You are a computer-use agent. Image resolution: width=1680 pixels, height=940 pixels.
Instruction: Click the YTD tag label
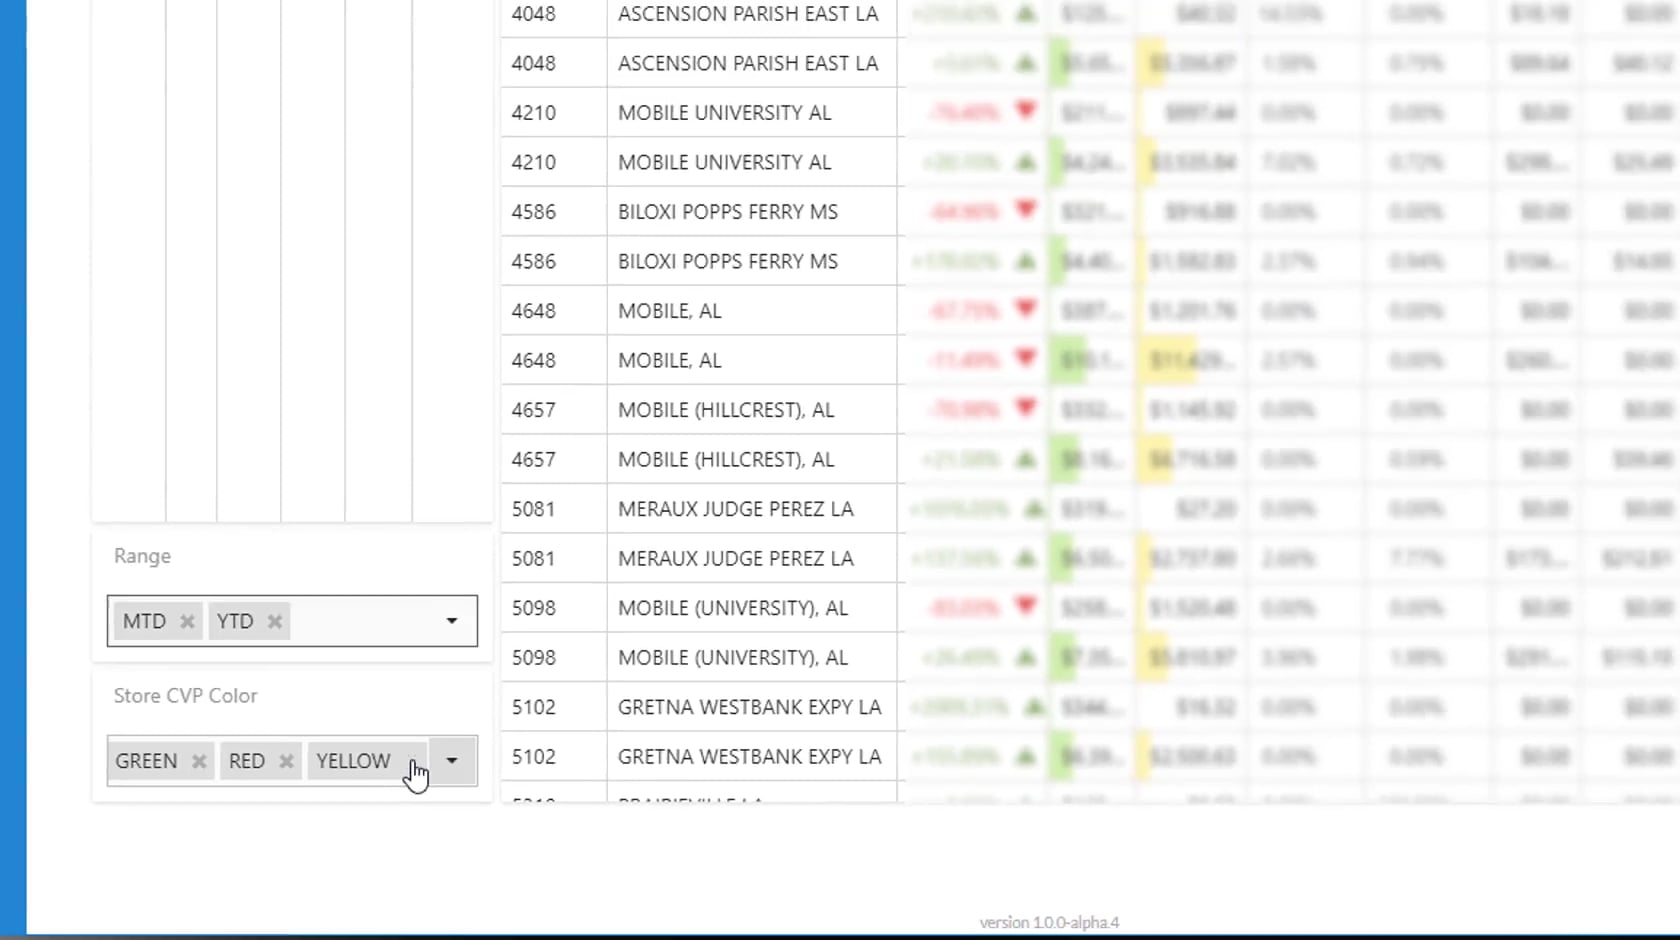(x=235, y=622)
